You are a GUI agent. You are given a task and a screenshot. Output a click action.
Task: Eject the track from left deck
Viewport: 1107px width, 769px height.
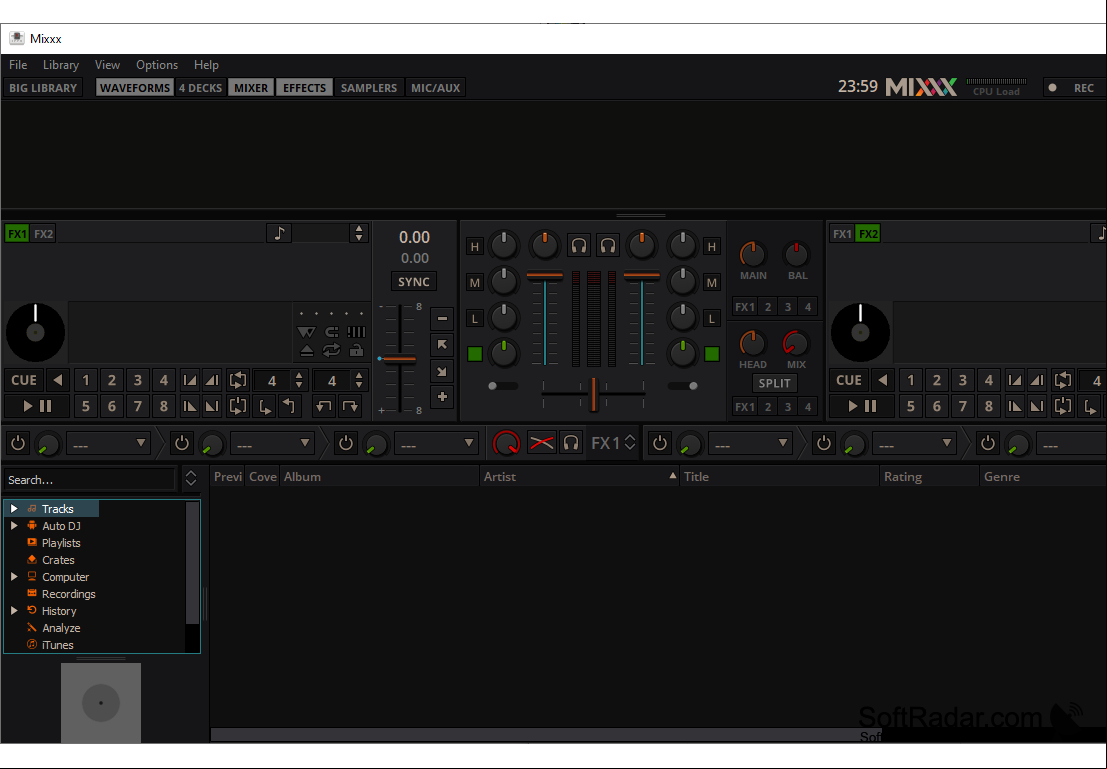point(306,350)
